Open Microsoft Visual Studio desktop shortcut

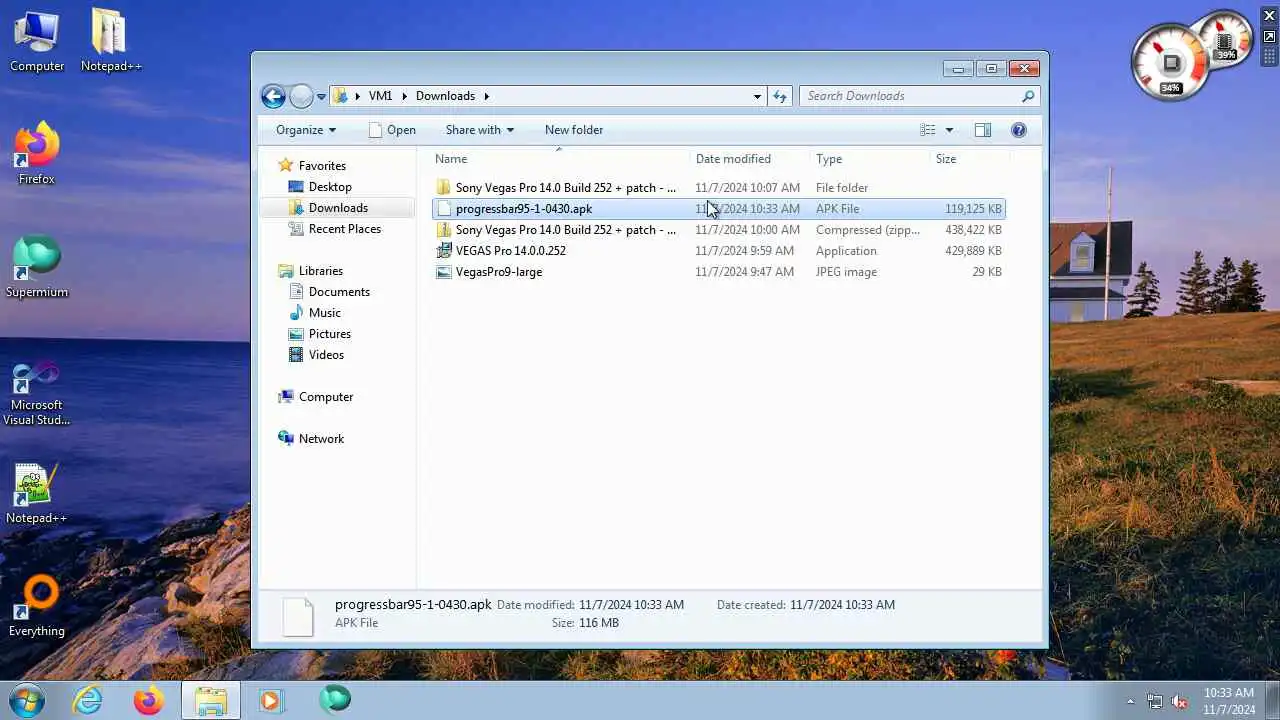tap(37, 393)
